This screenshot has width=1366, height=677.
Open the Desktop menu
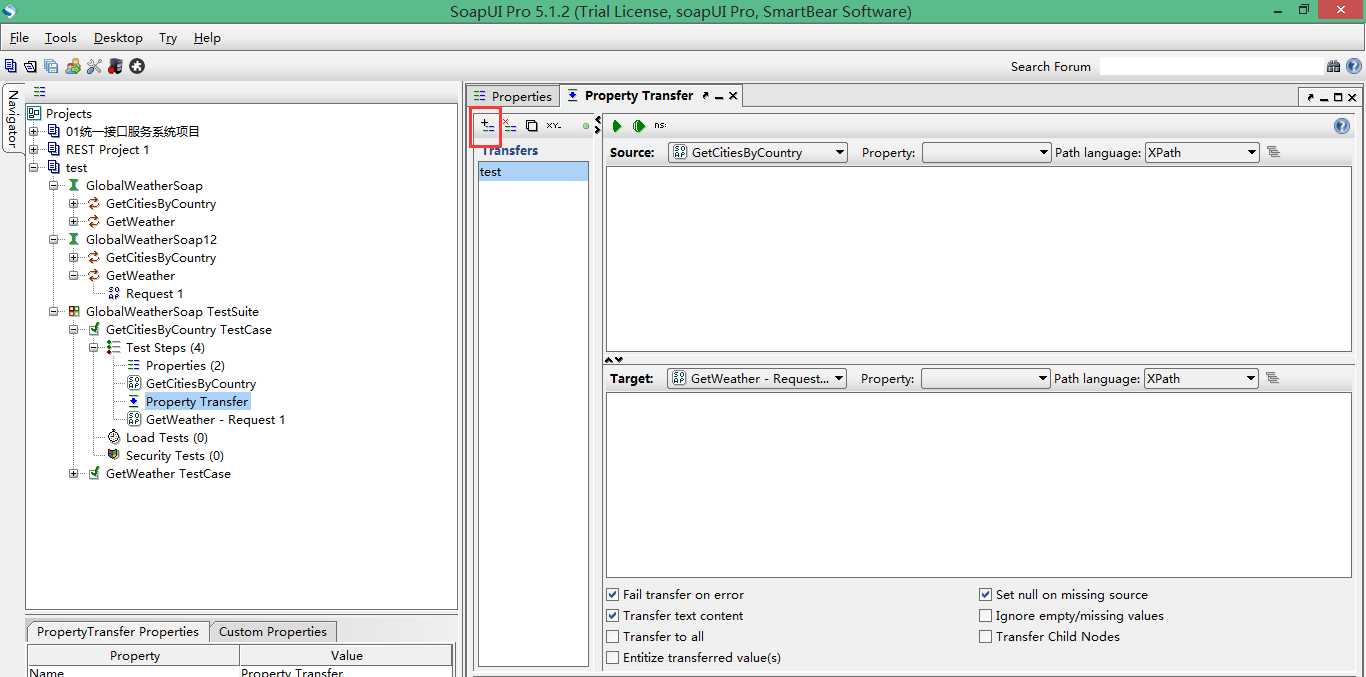[118, 37]
